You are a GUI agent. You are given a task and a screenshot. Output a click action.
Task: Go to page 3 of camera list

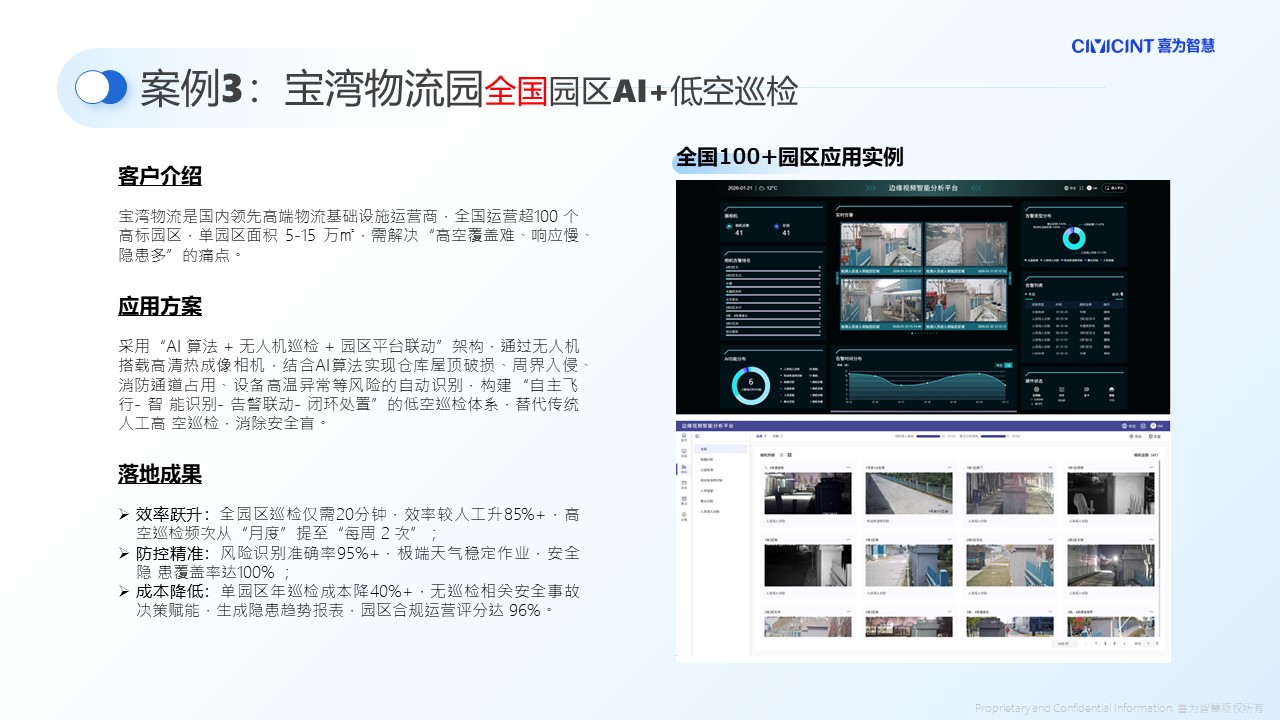pos(1112,643)
